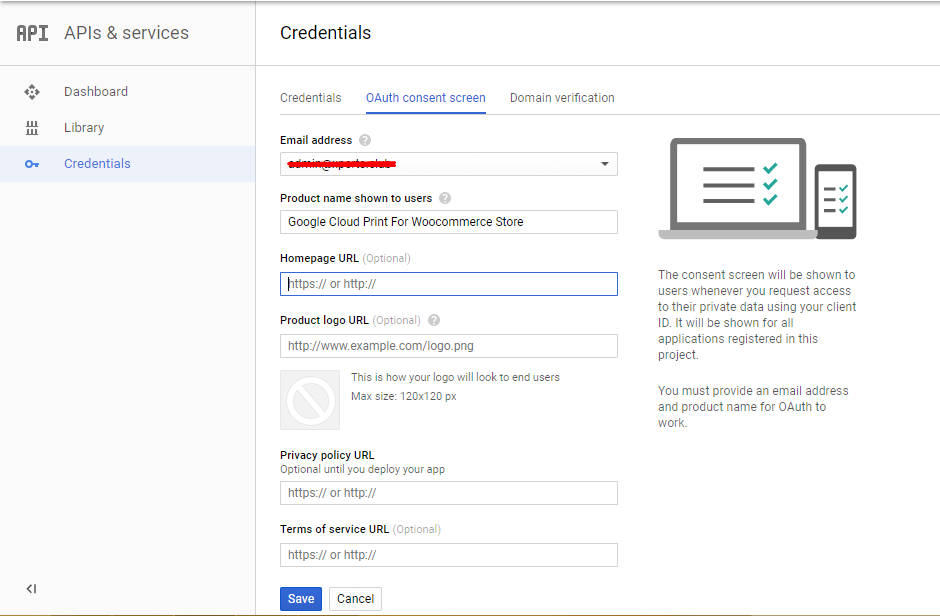Click the 'Homepage URL' label
This screenshot has width=940, height=616.
319,258
